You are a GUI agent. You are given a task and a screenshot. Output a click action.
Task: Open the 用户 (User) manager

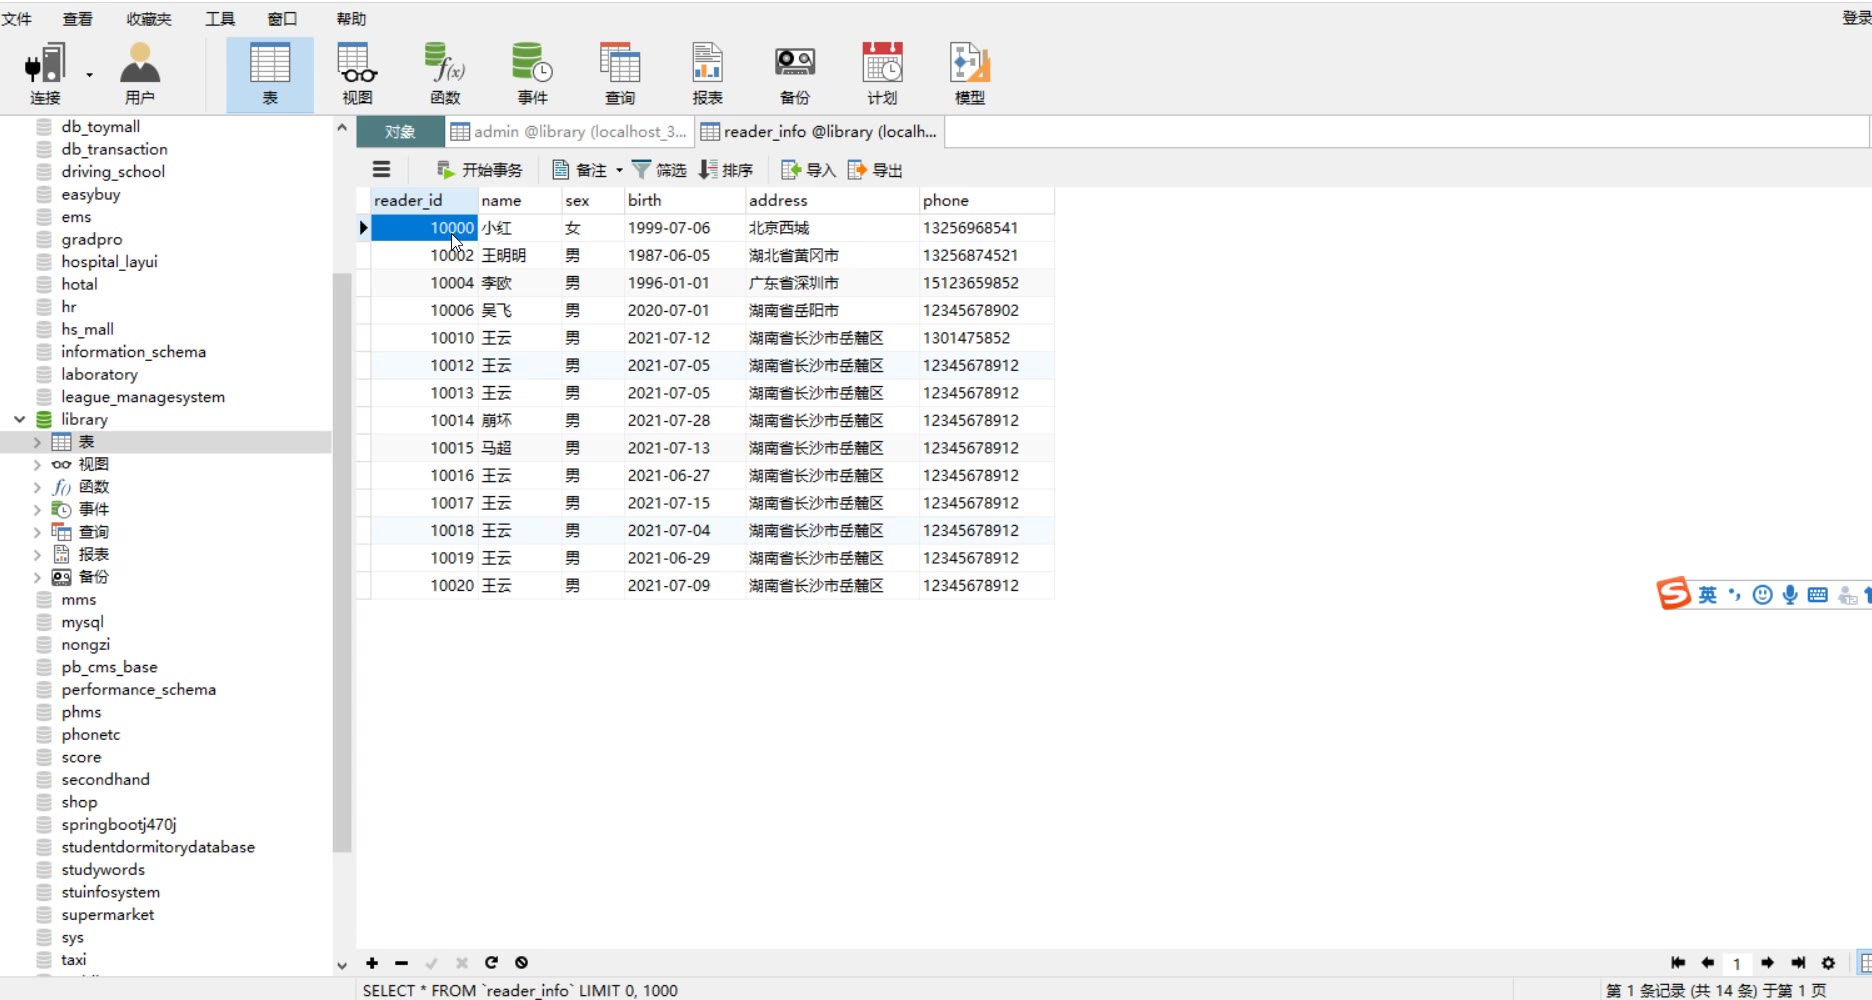pos(140,74)
